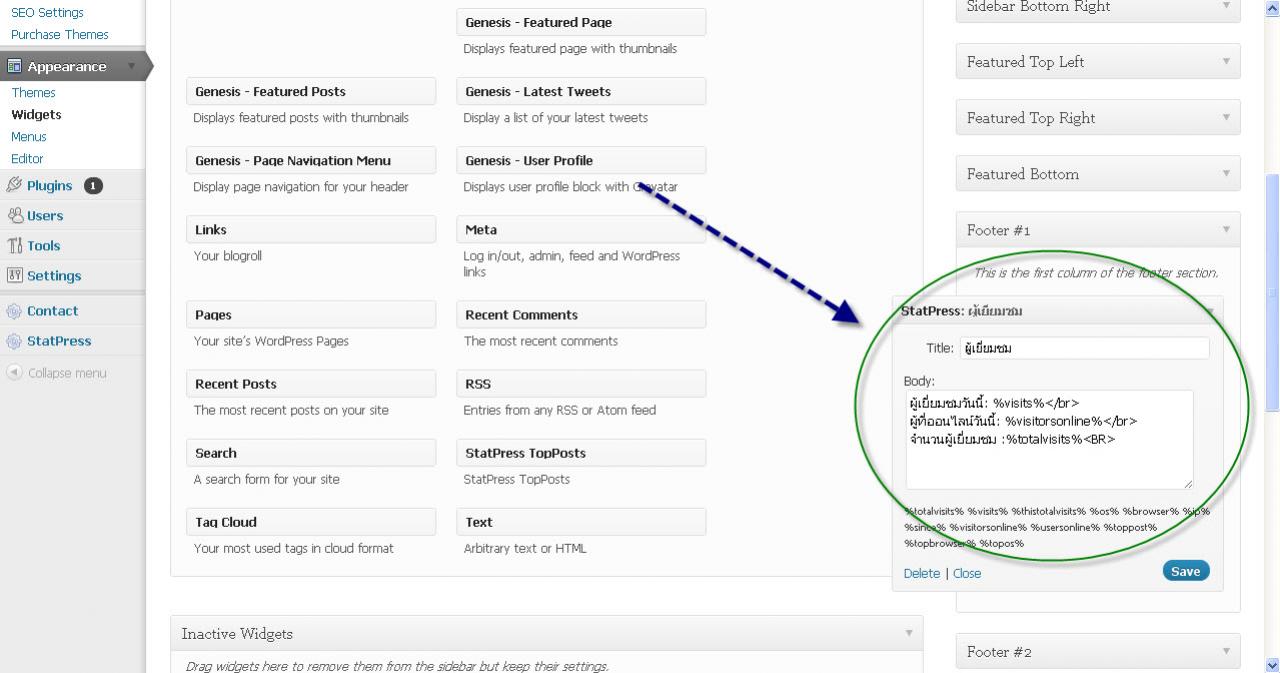Viewport: 1280px width, 673px height.
Task: Click the Plugins menu icon
Action: 14,185
